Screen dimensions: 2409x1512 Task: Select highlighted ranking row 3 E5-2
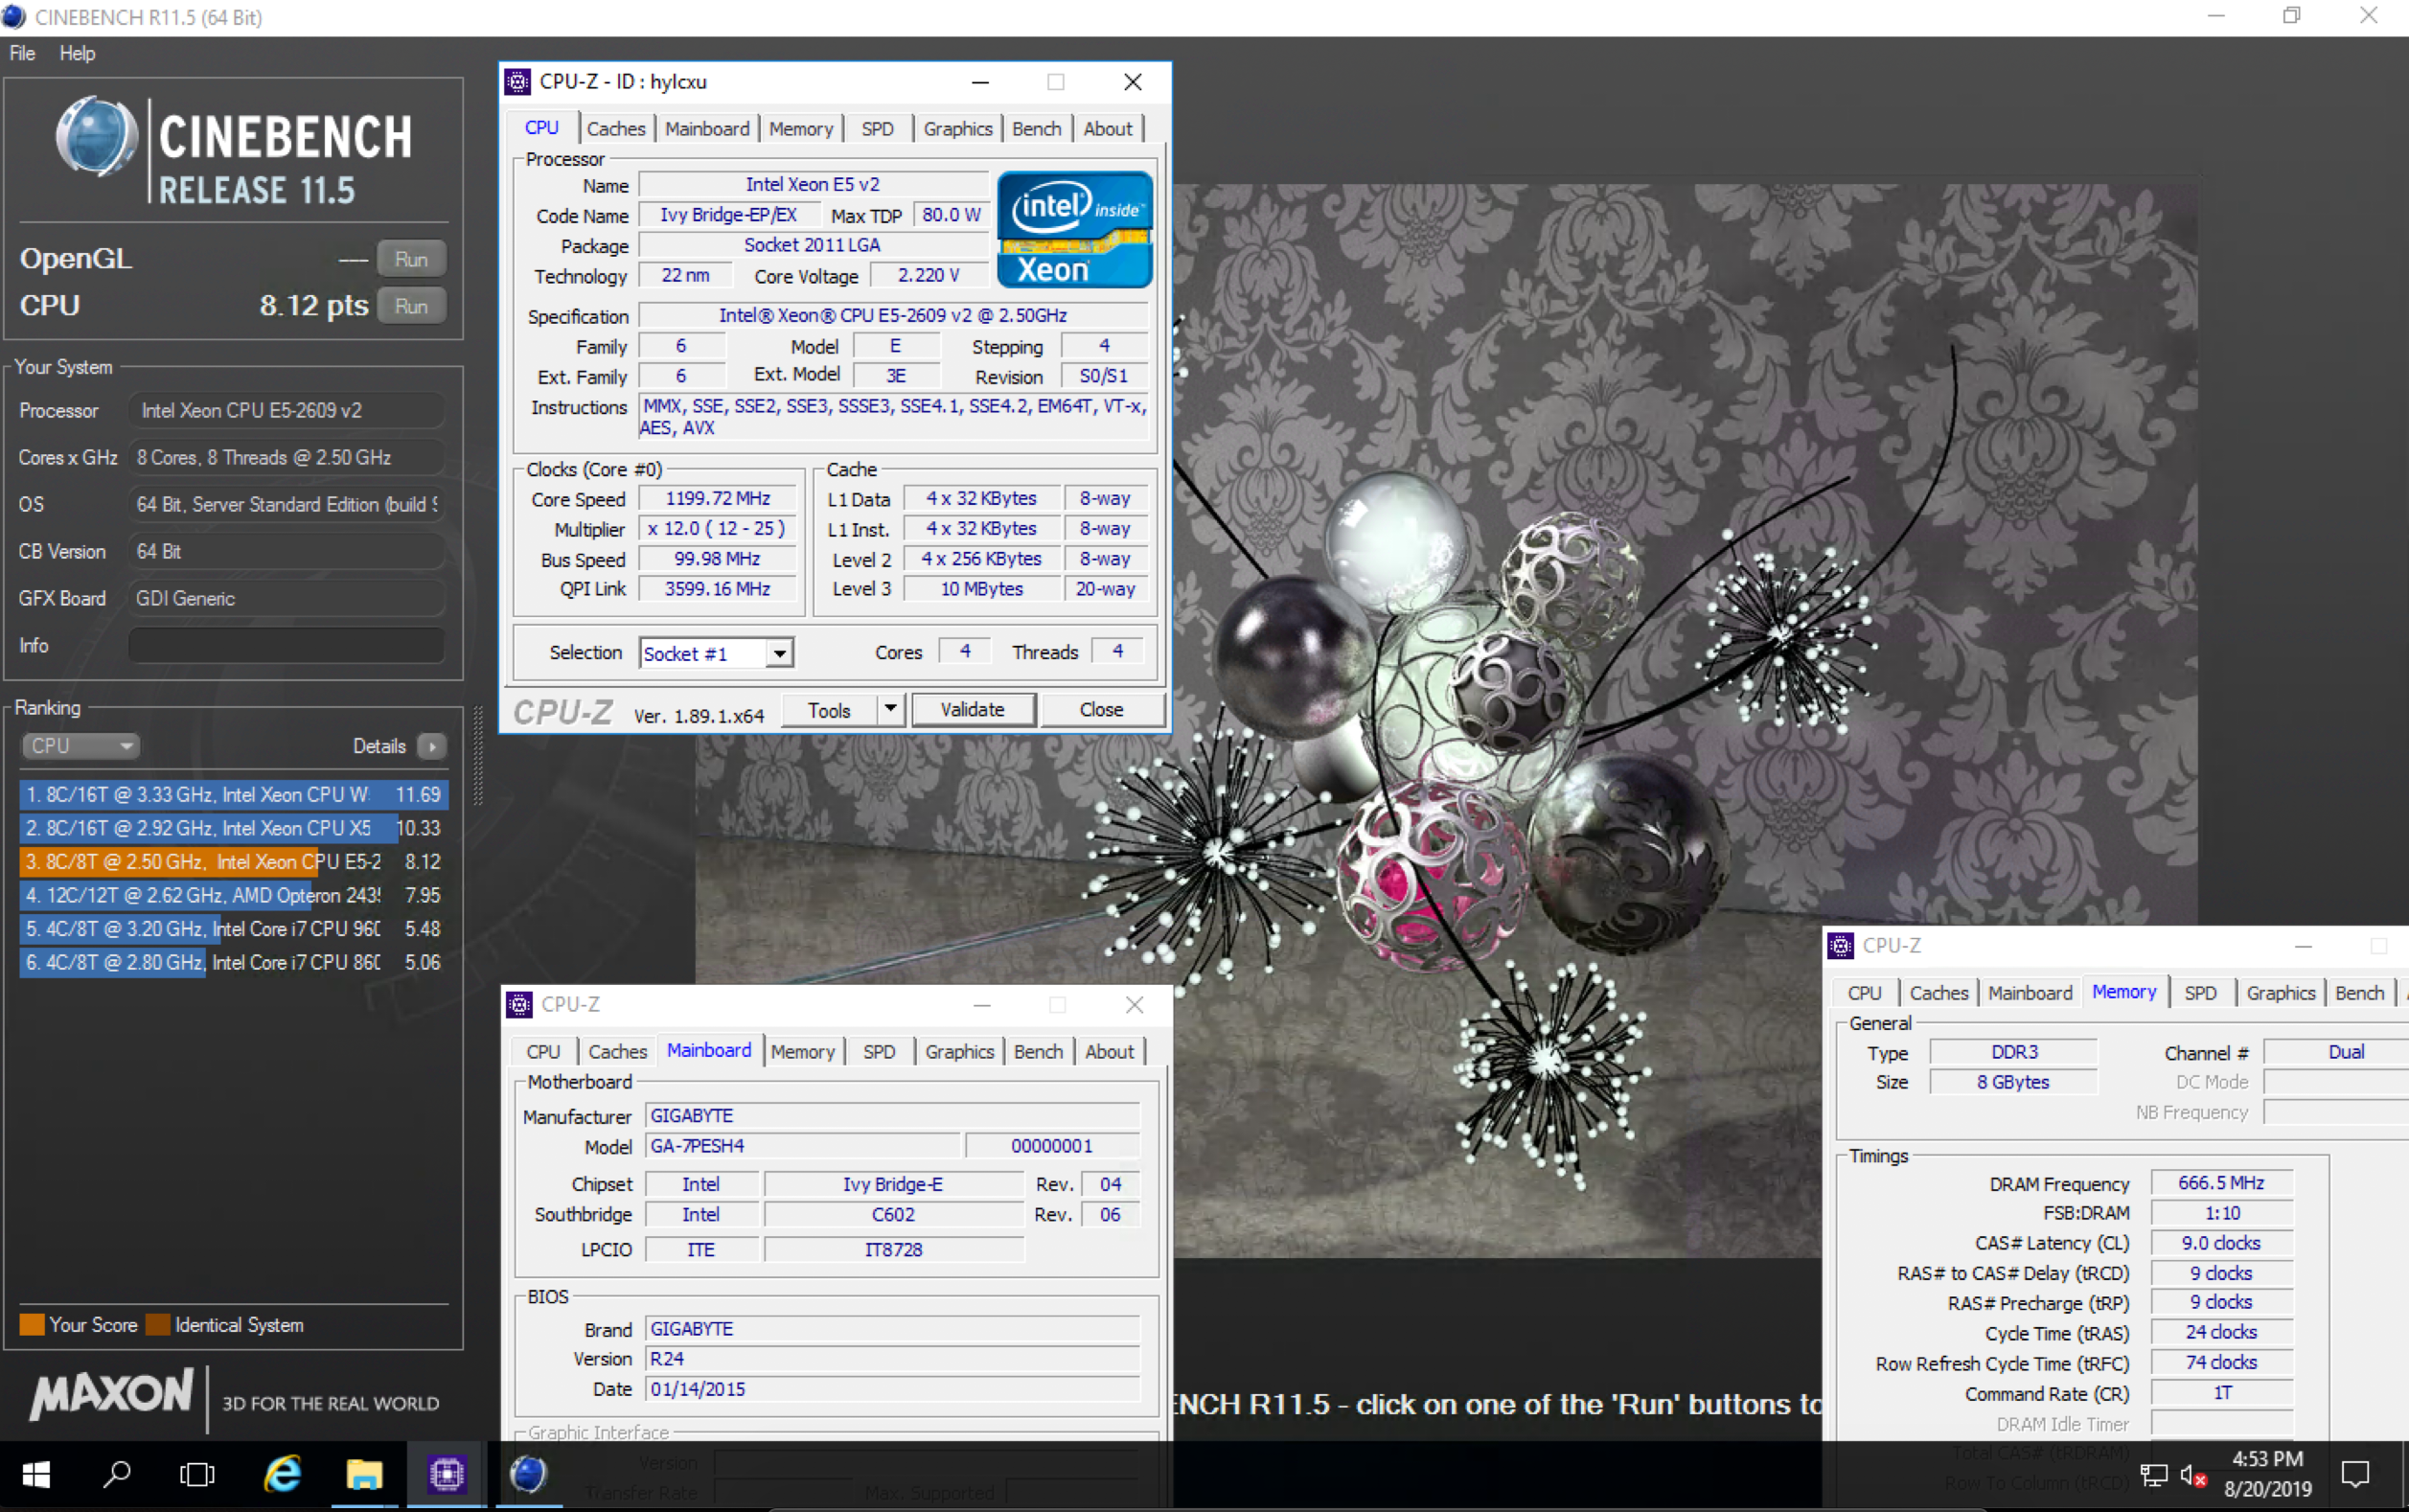pyautogui.click(x=233, y=862)
